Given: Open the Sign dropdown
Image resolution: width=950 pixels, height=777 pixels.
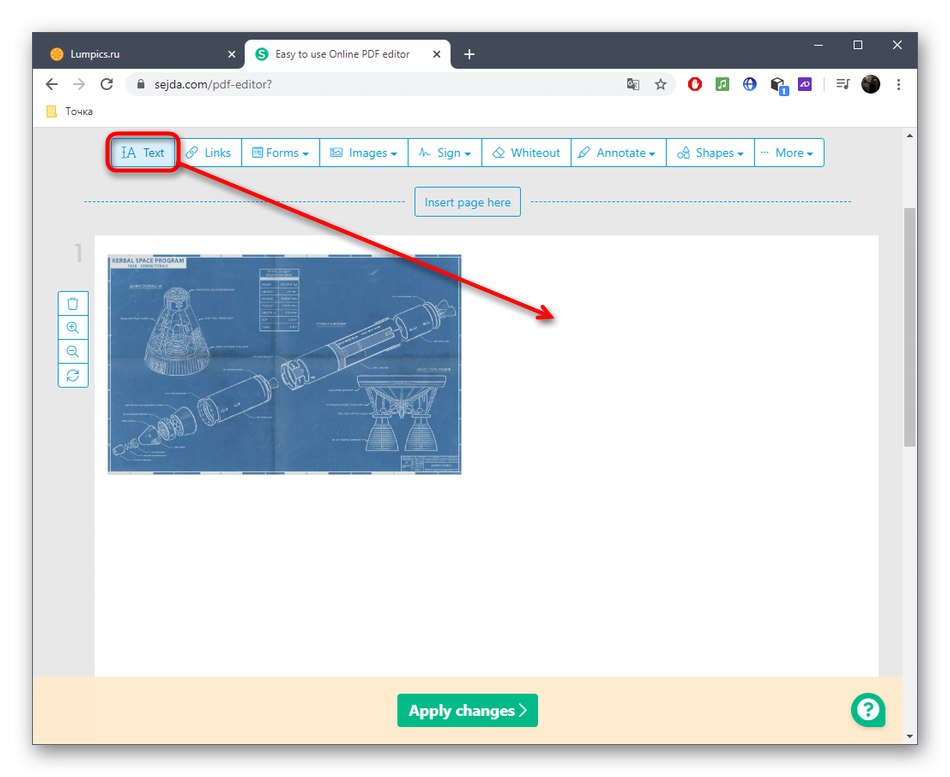Looking at the screenshot, I should 444,152.
